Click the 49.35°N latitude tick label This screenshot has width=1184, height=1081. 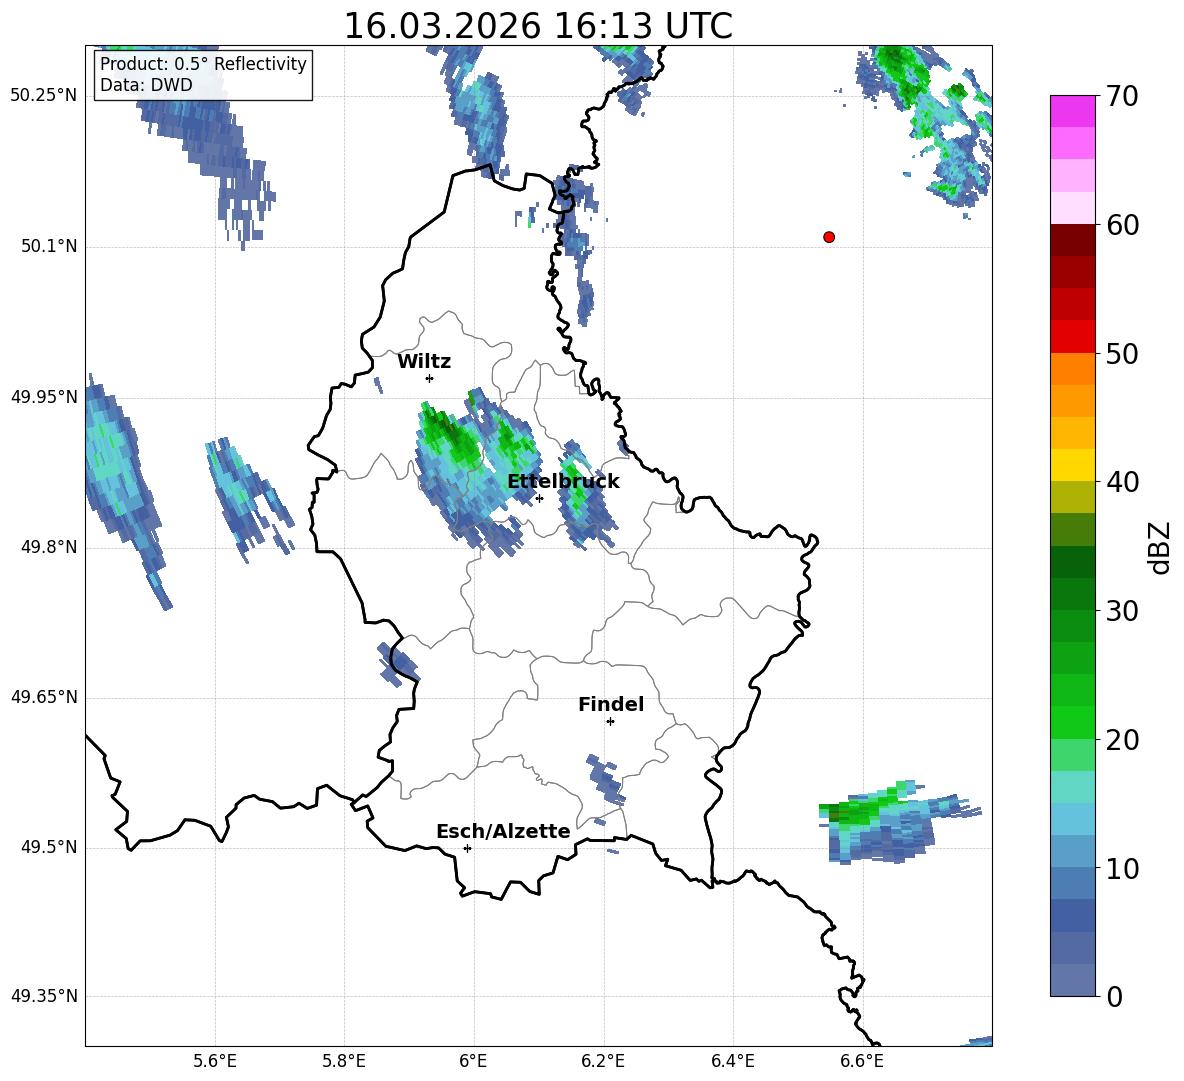(44, 996)
